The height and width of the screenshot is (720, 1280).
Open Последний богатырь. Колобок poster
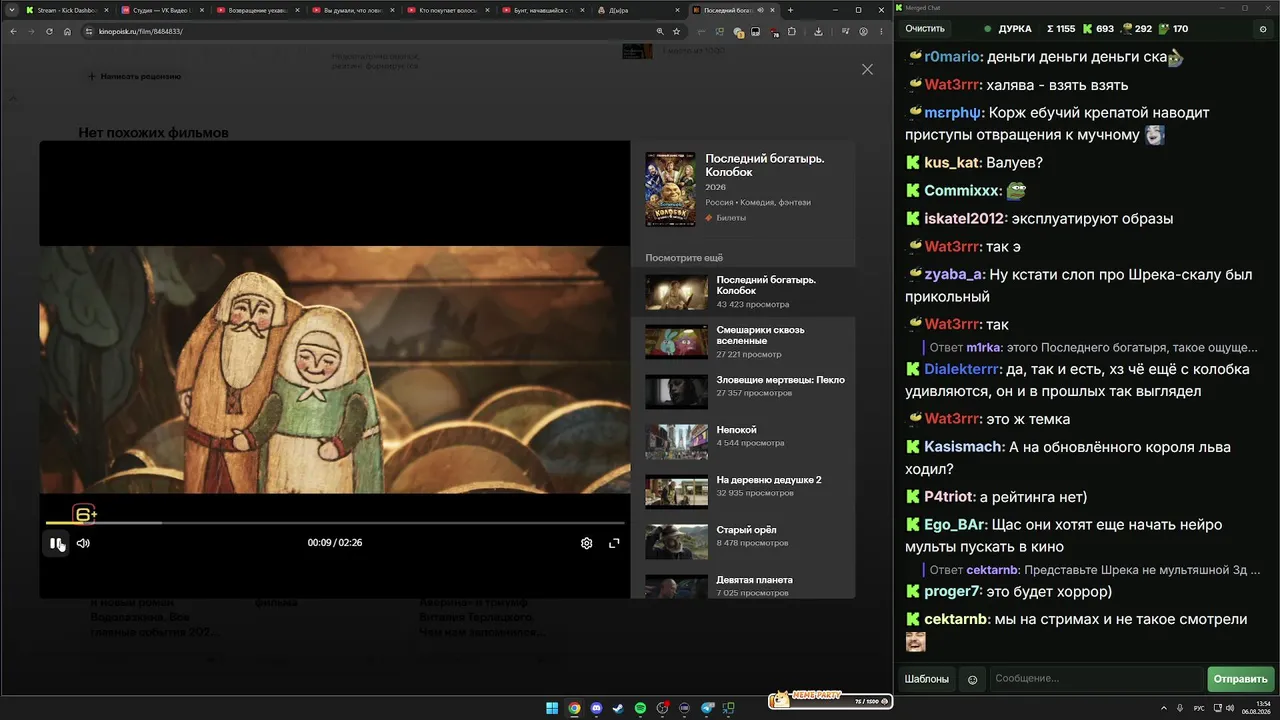point(670,189)
